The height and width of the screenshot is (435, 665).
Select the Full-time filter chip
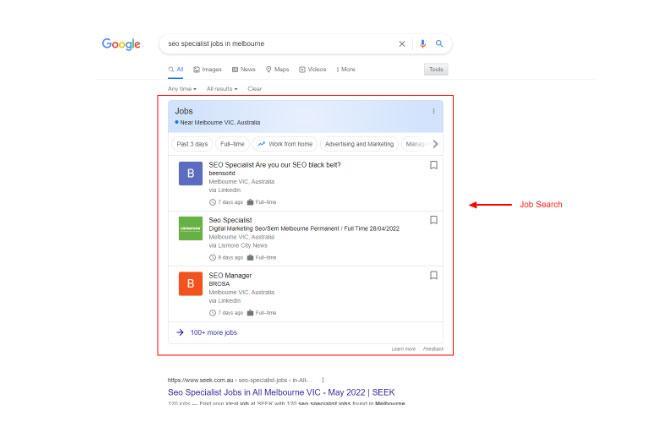[x=232, y=144]
